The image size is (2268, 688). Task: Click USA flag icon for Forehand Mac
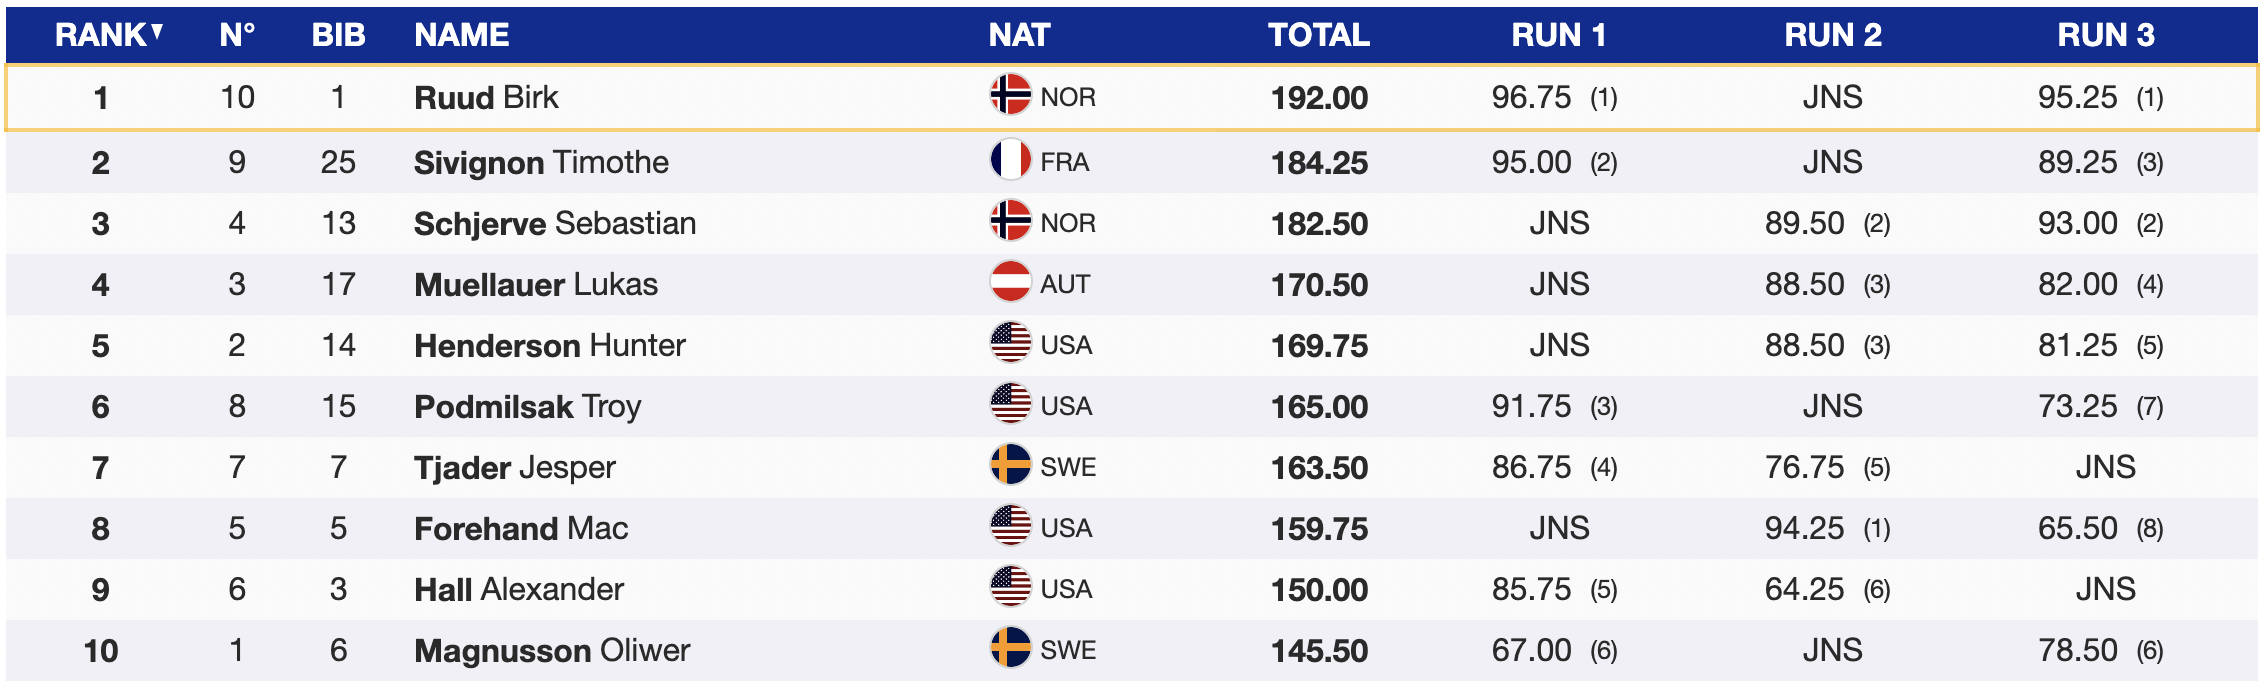(1010, 527)
